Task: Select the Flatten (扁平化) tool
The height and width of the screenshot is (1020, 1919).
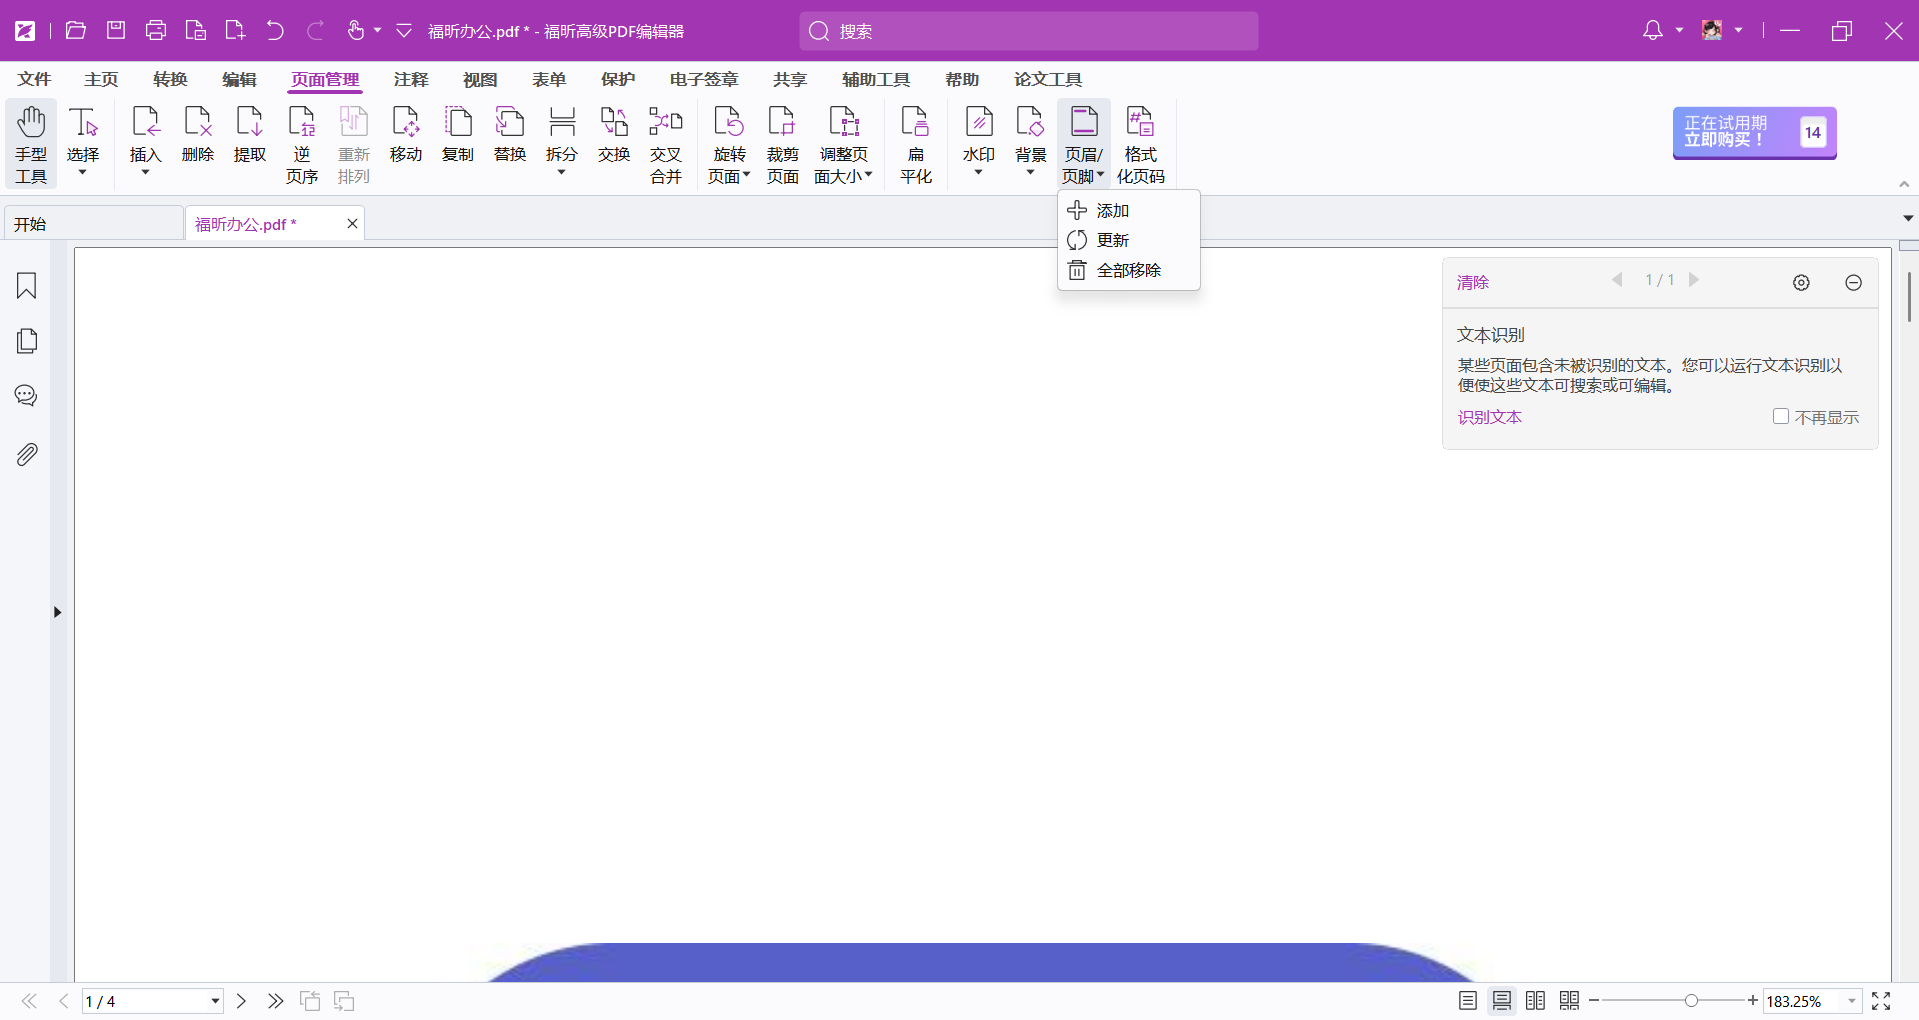Action: [x=915, y=145]
